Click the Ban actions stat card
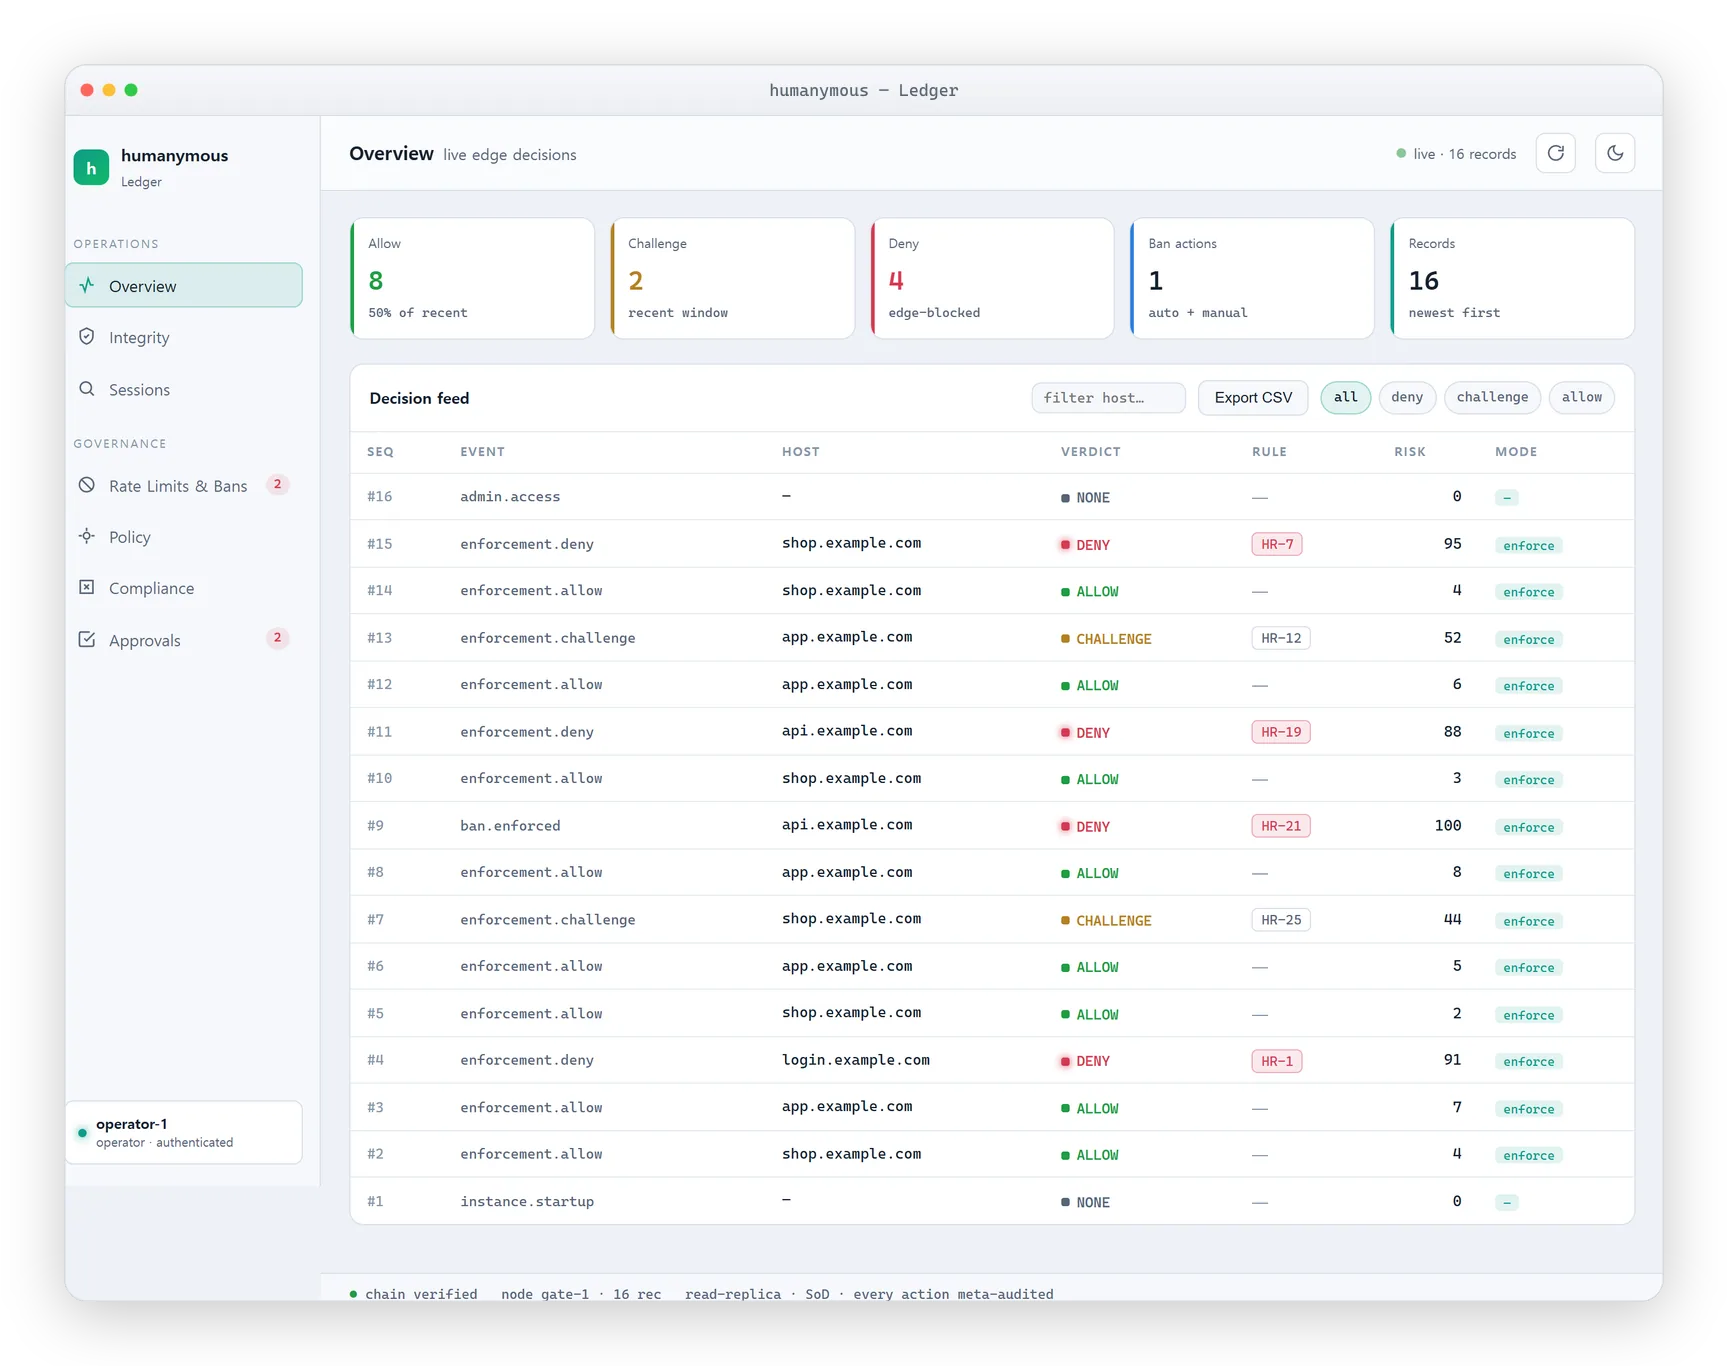This screenshot has width=1728, height=1366. 1252,279
